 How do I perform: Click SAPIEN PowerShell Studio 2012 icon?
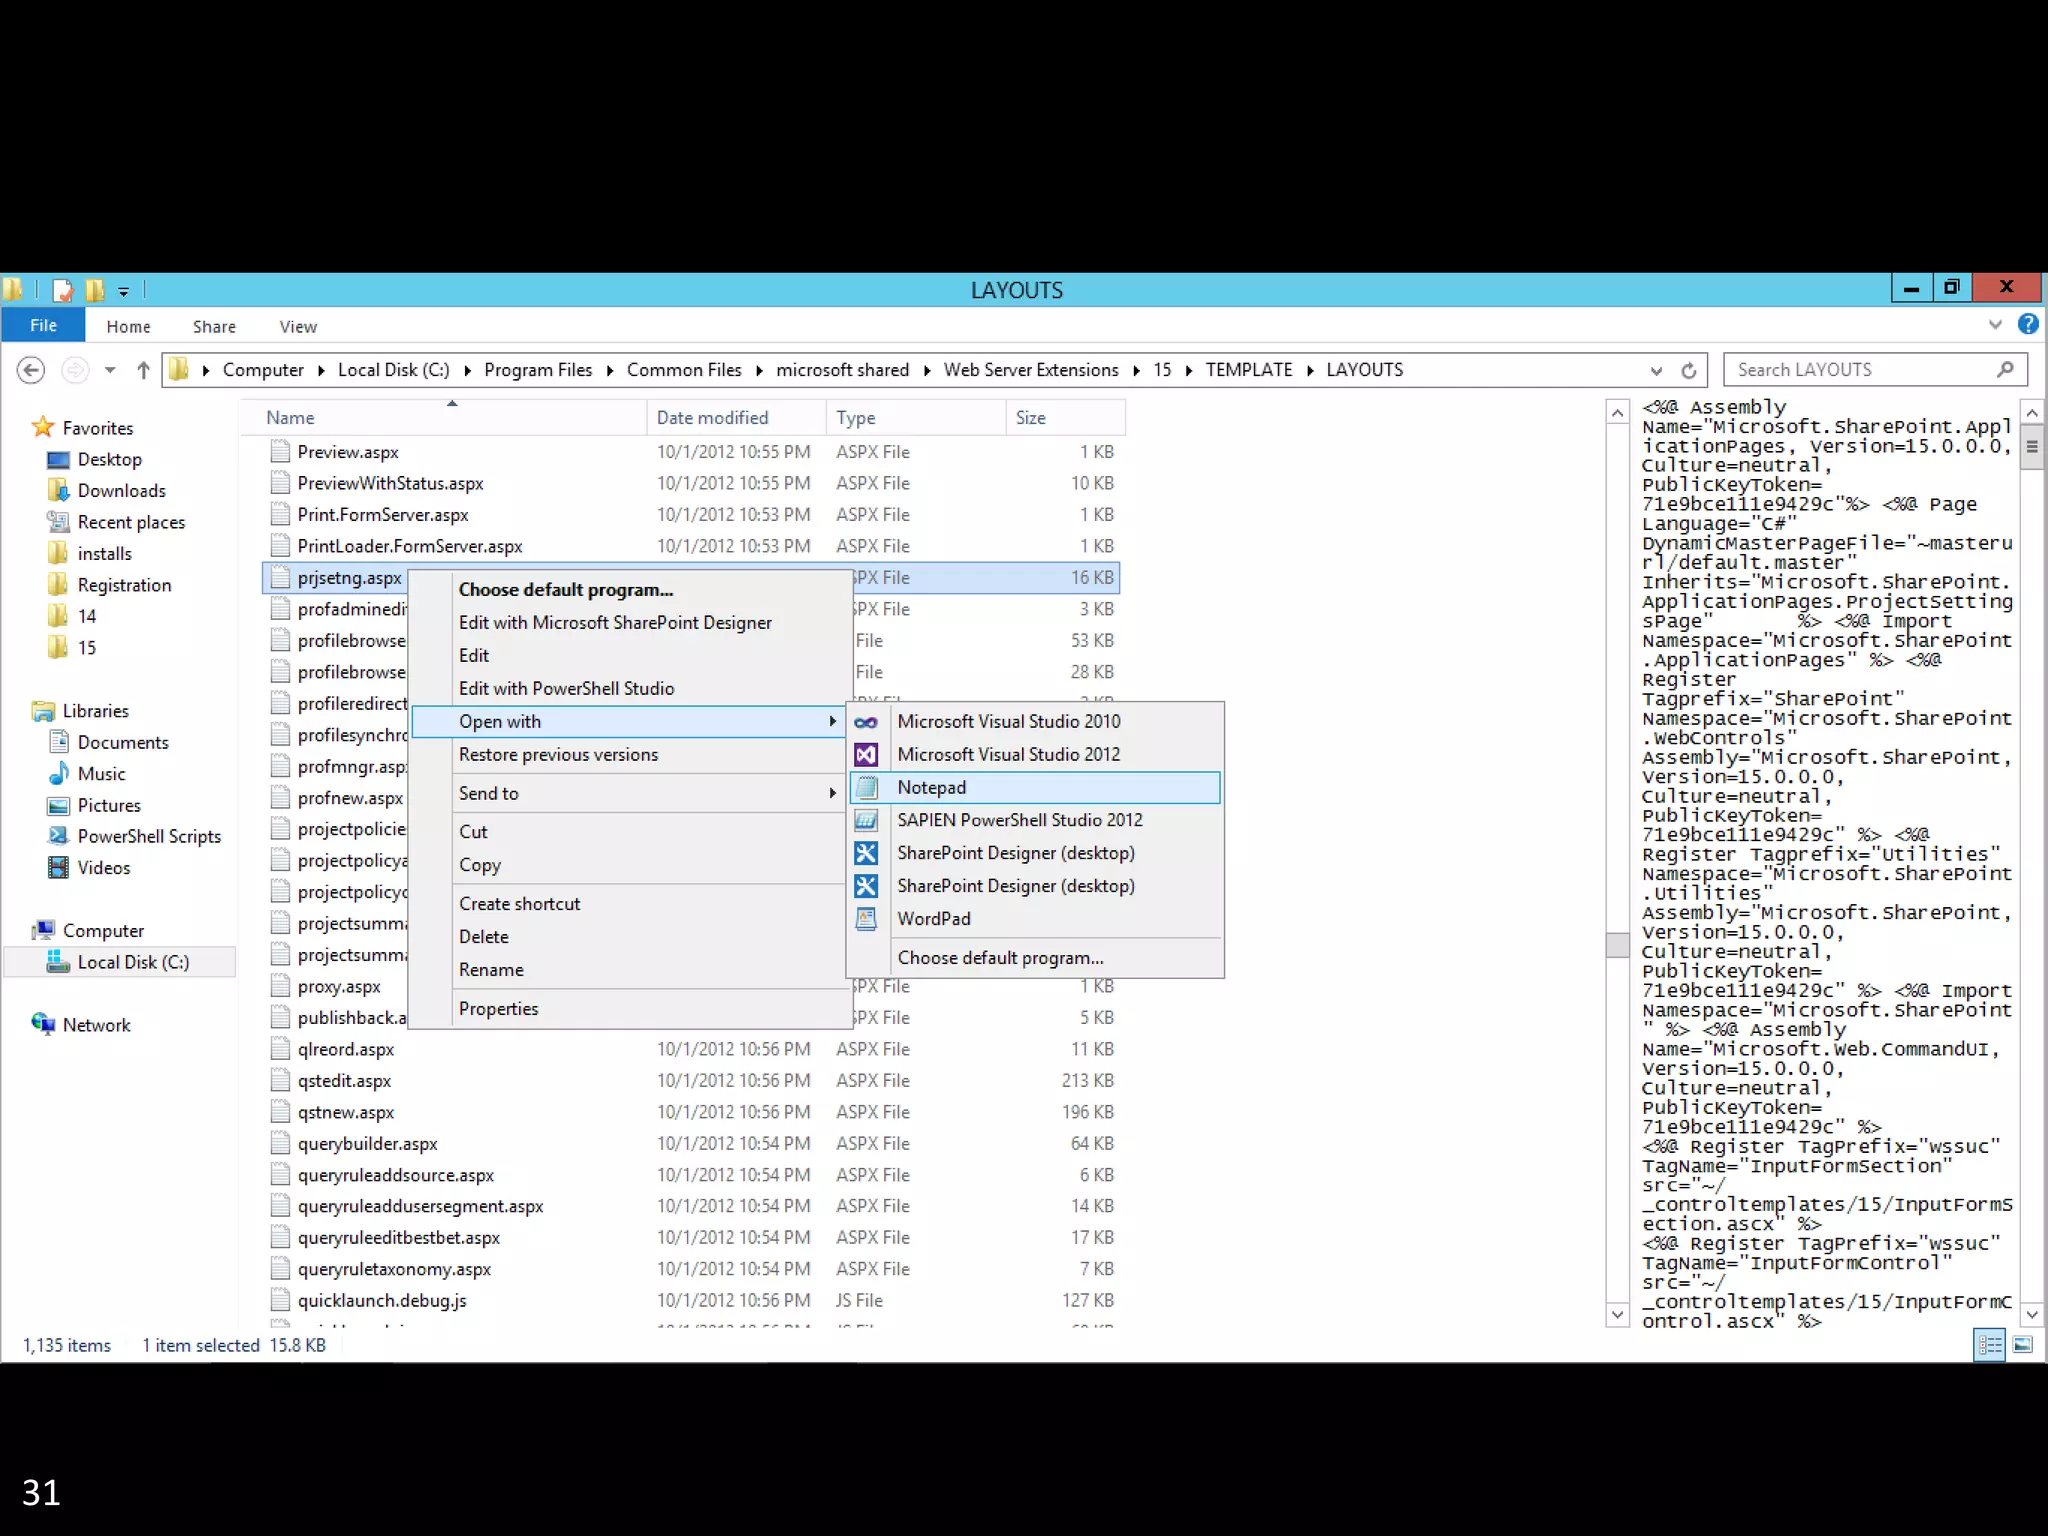[x=866, y=820]
